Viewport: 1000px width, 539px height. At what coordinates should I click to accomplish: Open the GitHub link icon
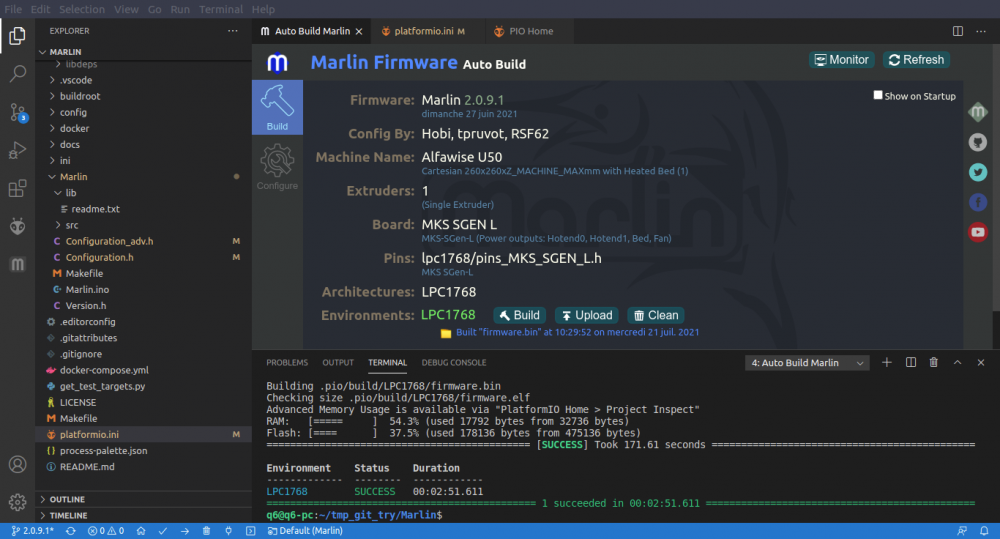click(978, 142)
